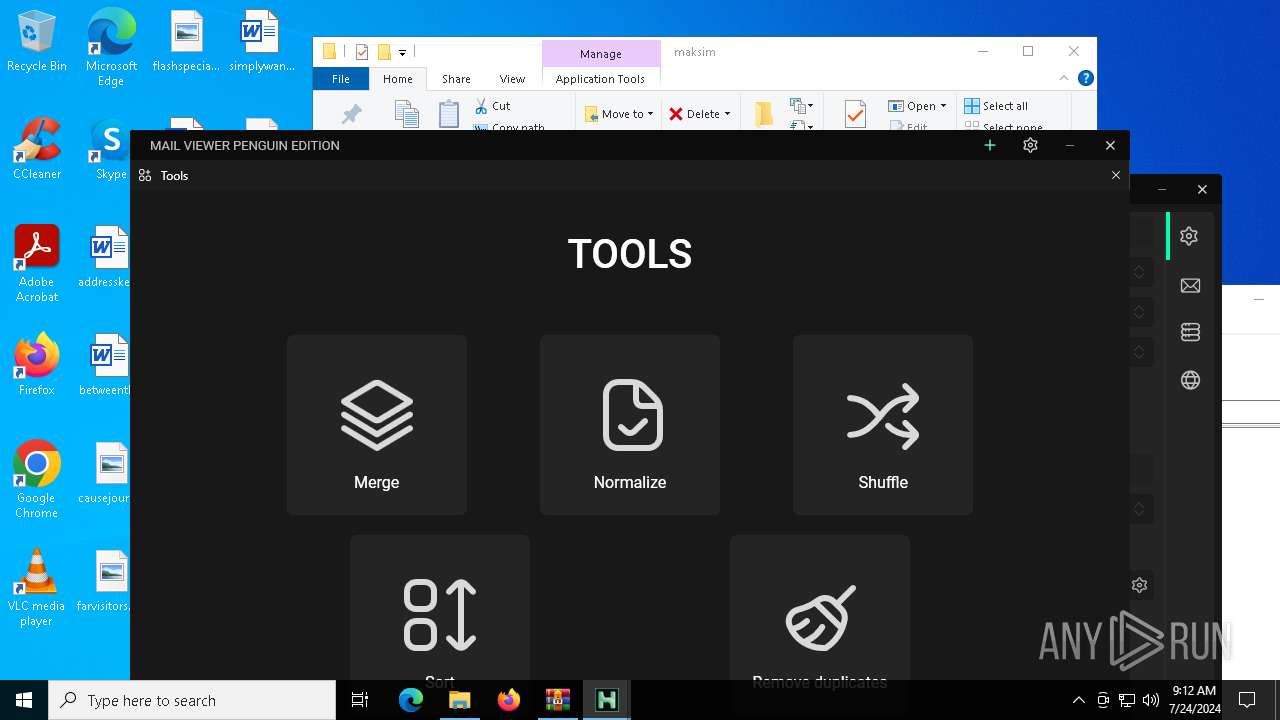Open Edge from the taskbar
This screenshot has height=720, width=1280.
pyautogui.click(x=411, y=700)
